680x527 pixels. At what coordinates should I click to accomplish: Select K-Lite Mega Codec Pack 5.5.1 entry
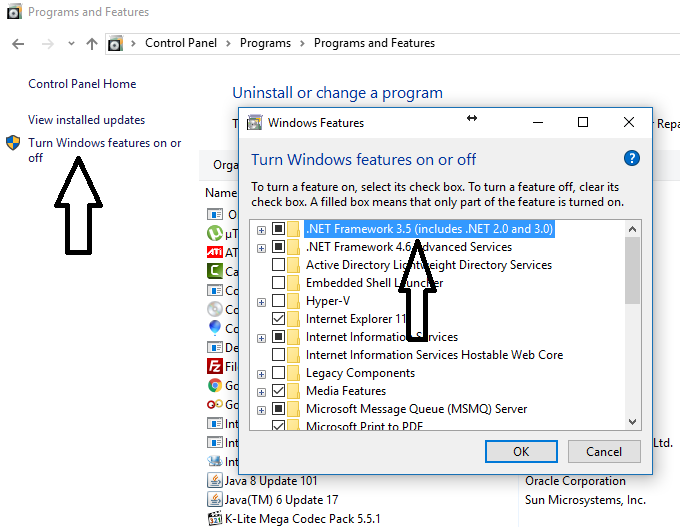(302, 519)
